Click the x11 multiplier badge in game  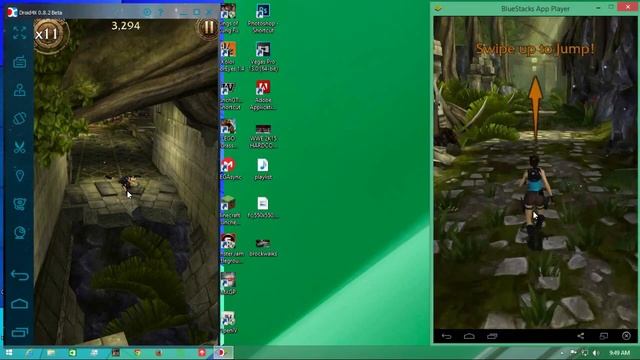click(48, 34)
